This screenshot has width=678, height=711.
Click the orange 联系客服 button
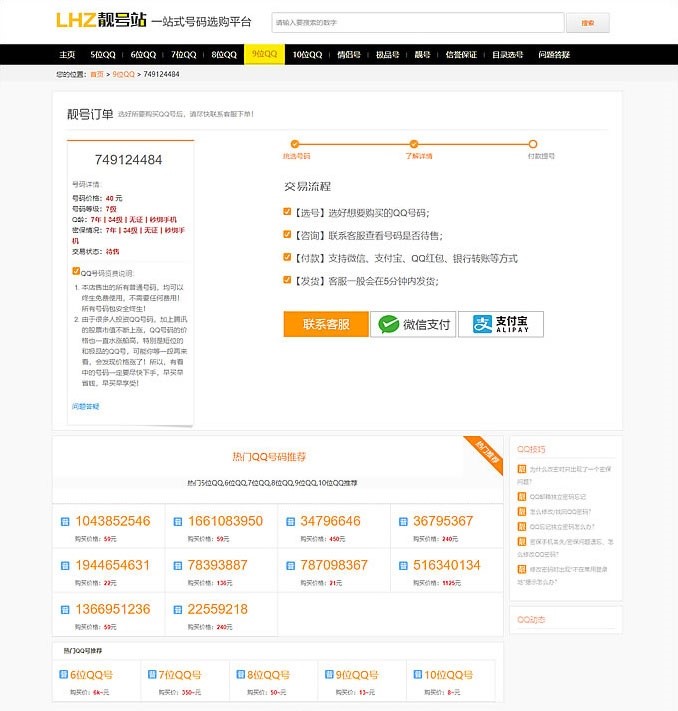coord(326,324)
